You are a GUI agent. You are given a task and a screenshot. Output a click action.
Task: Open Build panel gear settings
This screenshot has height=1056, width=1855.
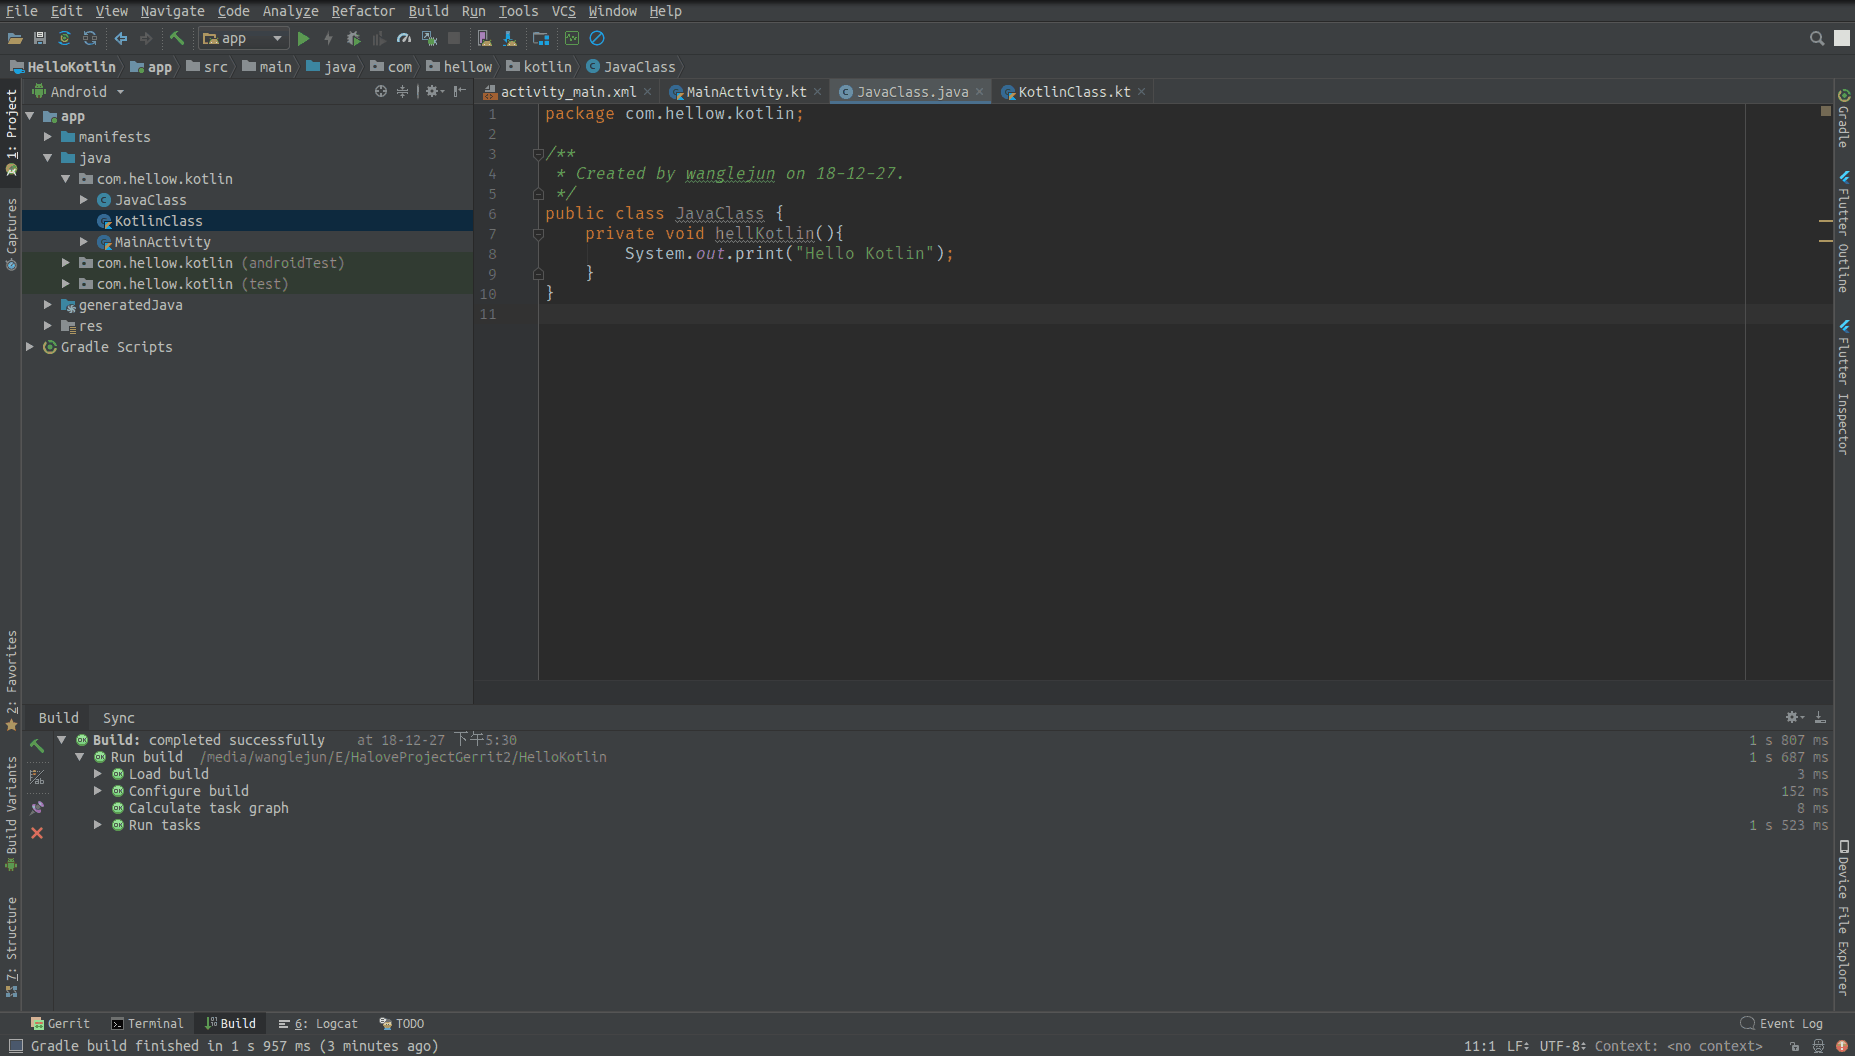tap(1795, 717)
